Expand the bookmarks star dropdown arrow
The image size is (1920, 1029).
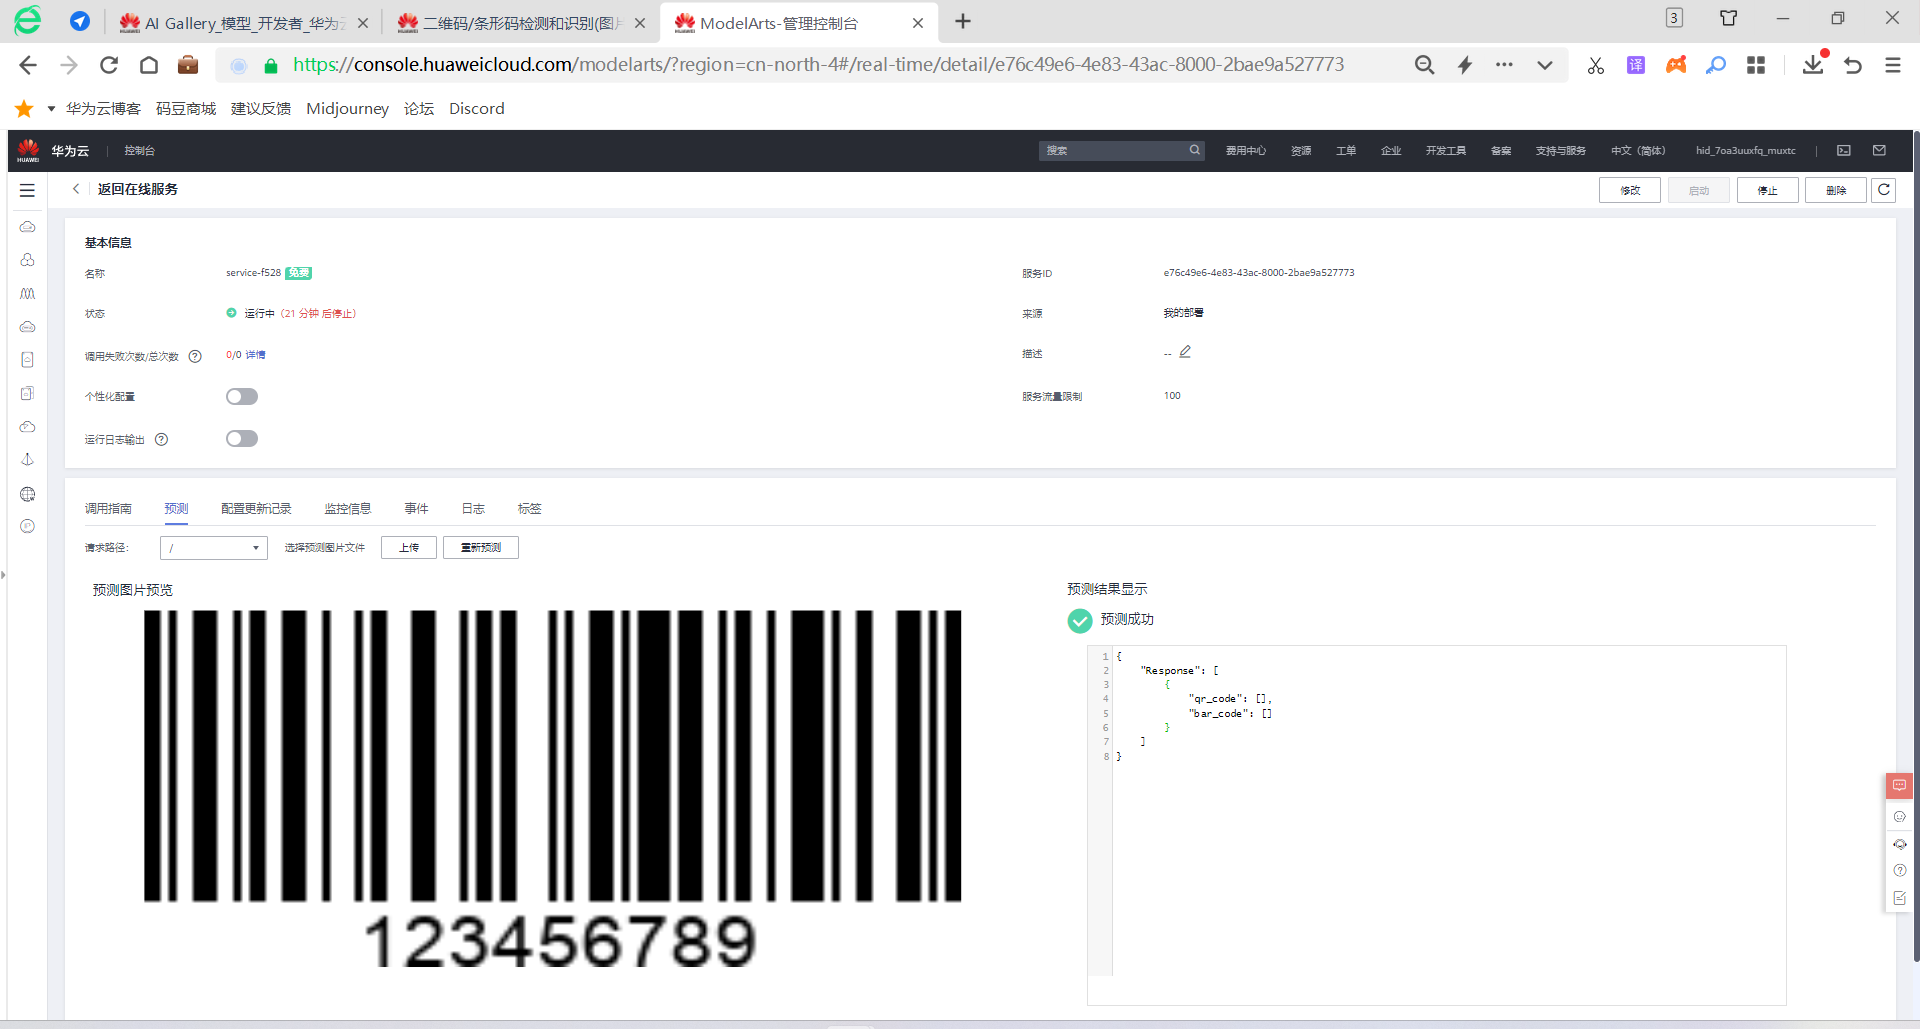[51, 108]
